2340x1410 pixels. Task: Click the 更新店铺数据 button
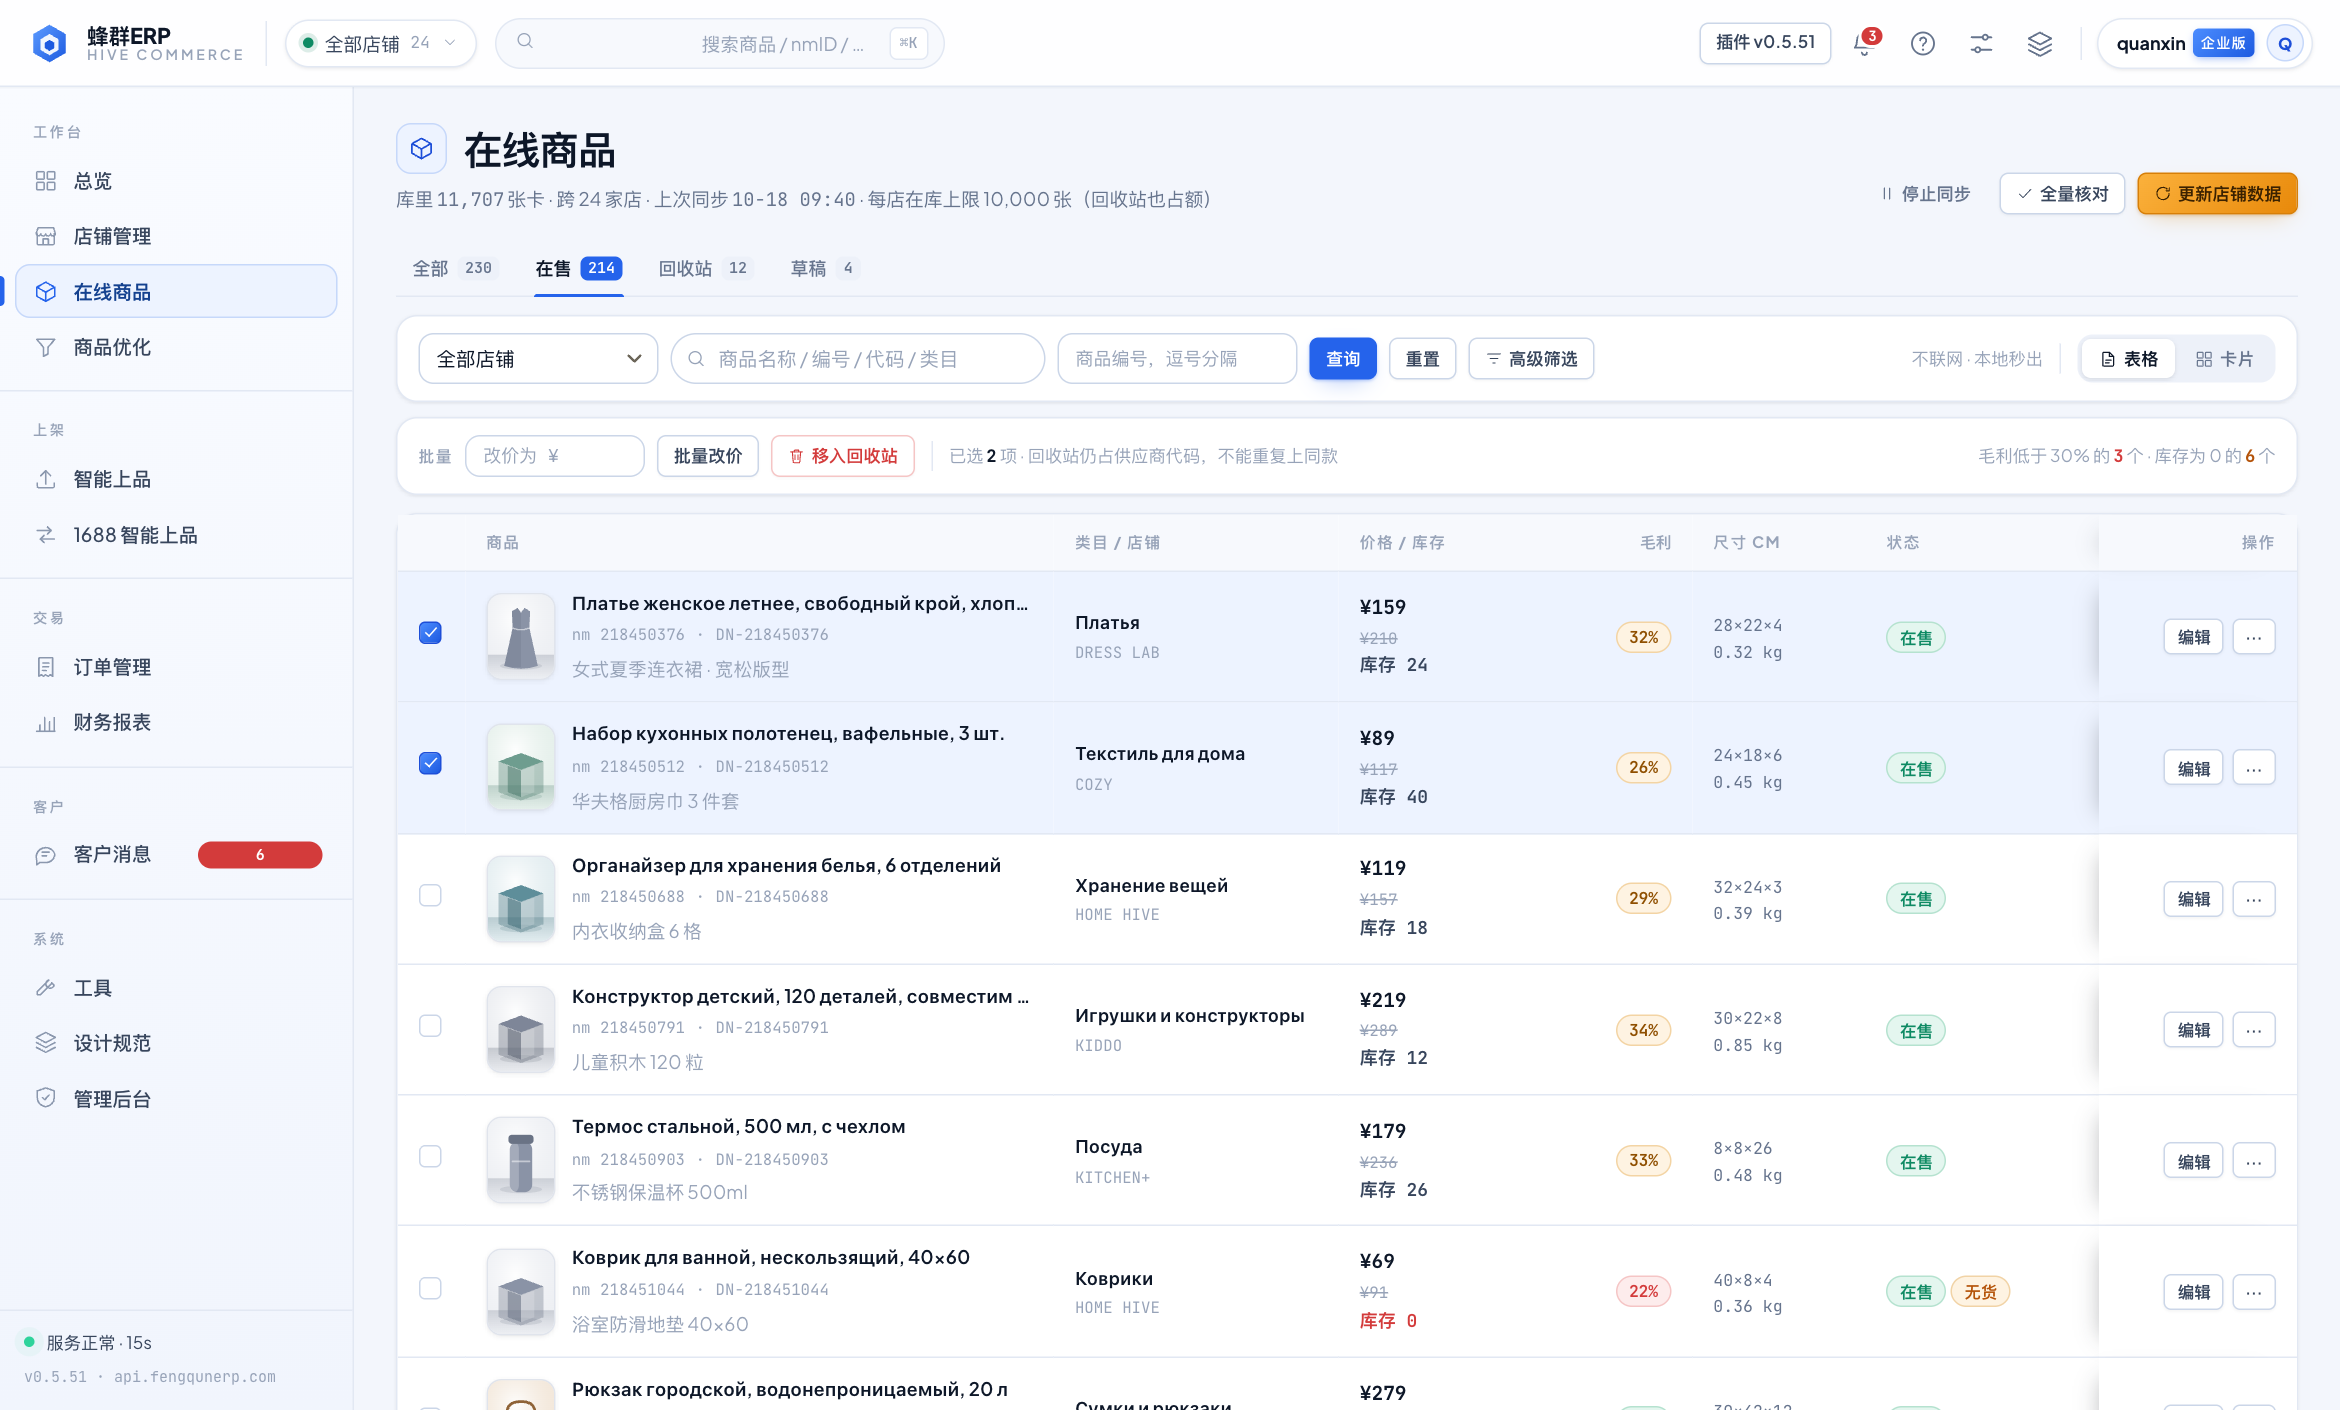click(x=2217, y=194)
